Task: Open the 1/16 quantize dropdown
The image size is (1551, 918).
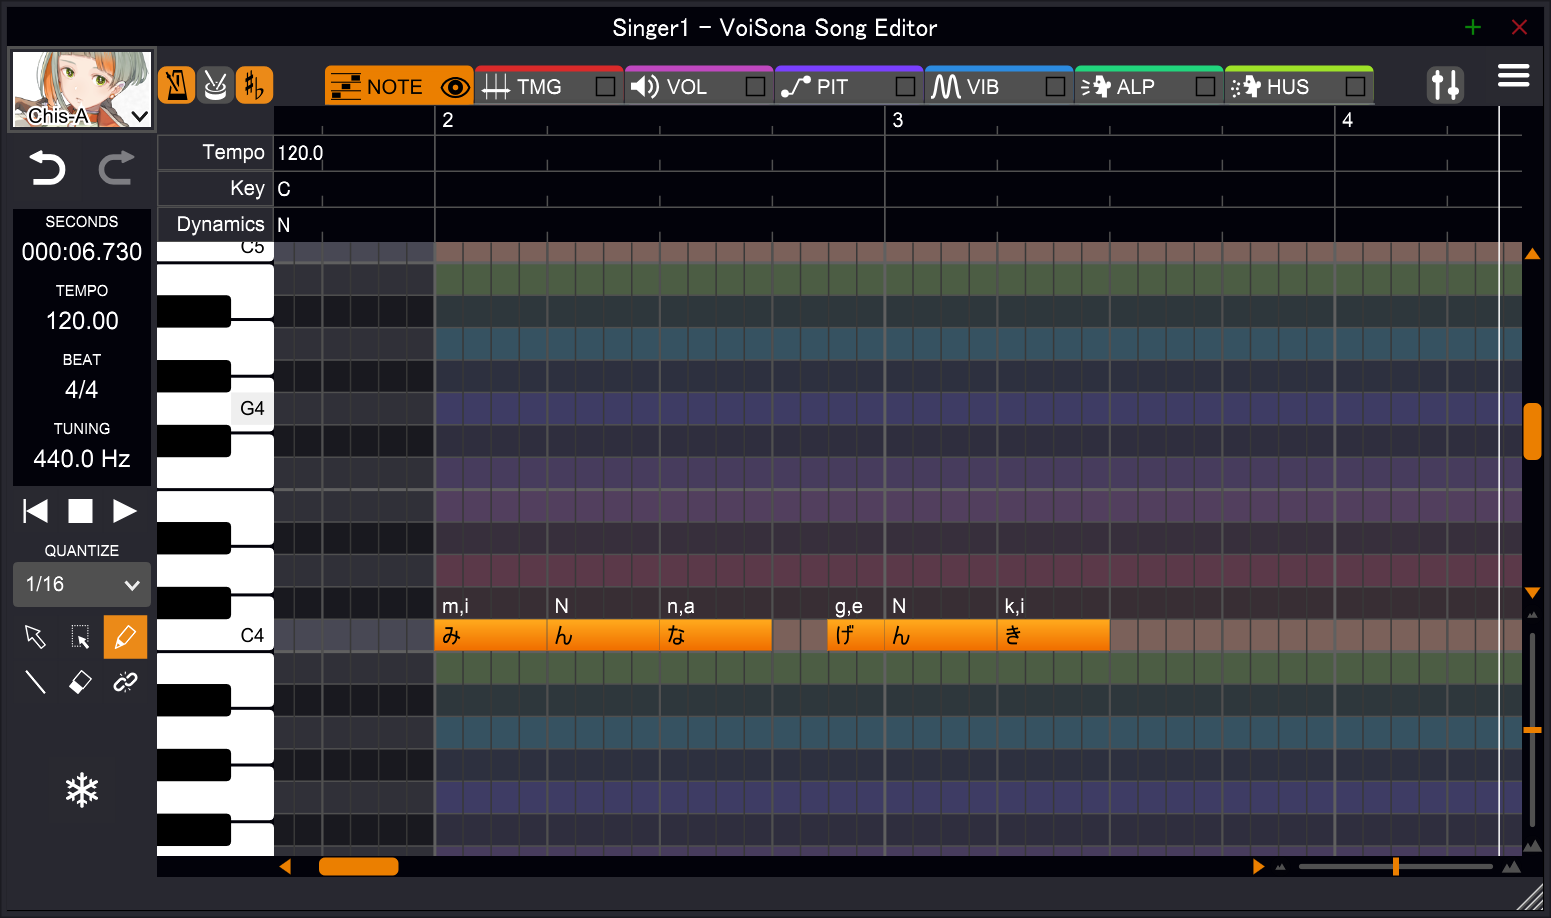Action: [82, 584]
